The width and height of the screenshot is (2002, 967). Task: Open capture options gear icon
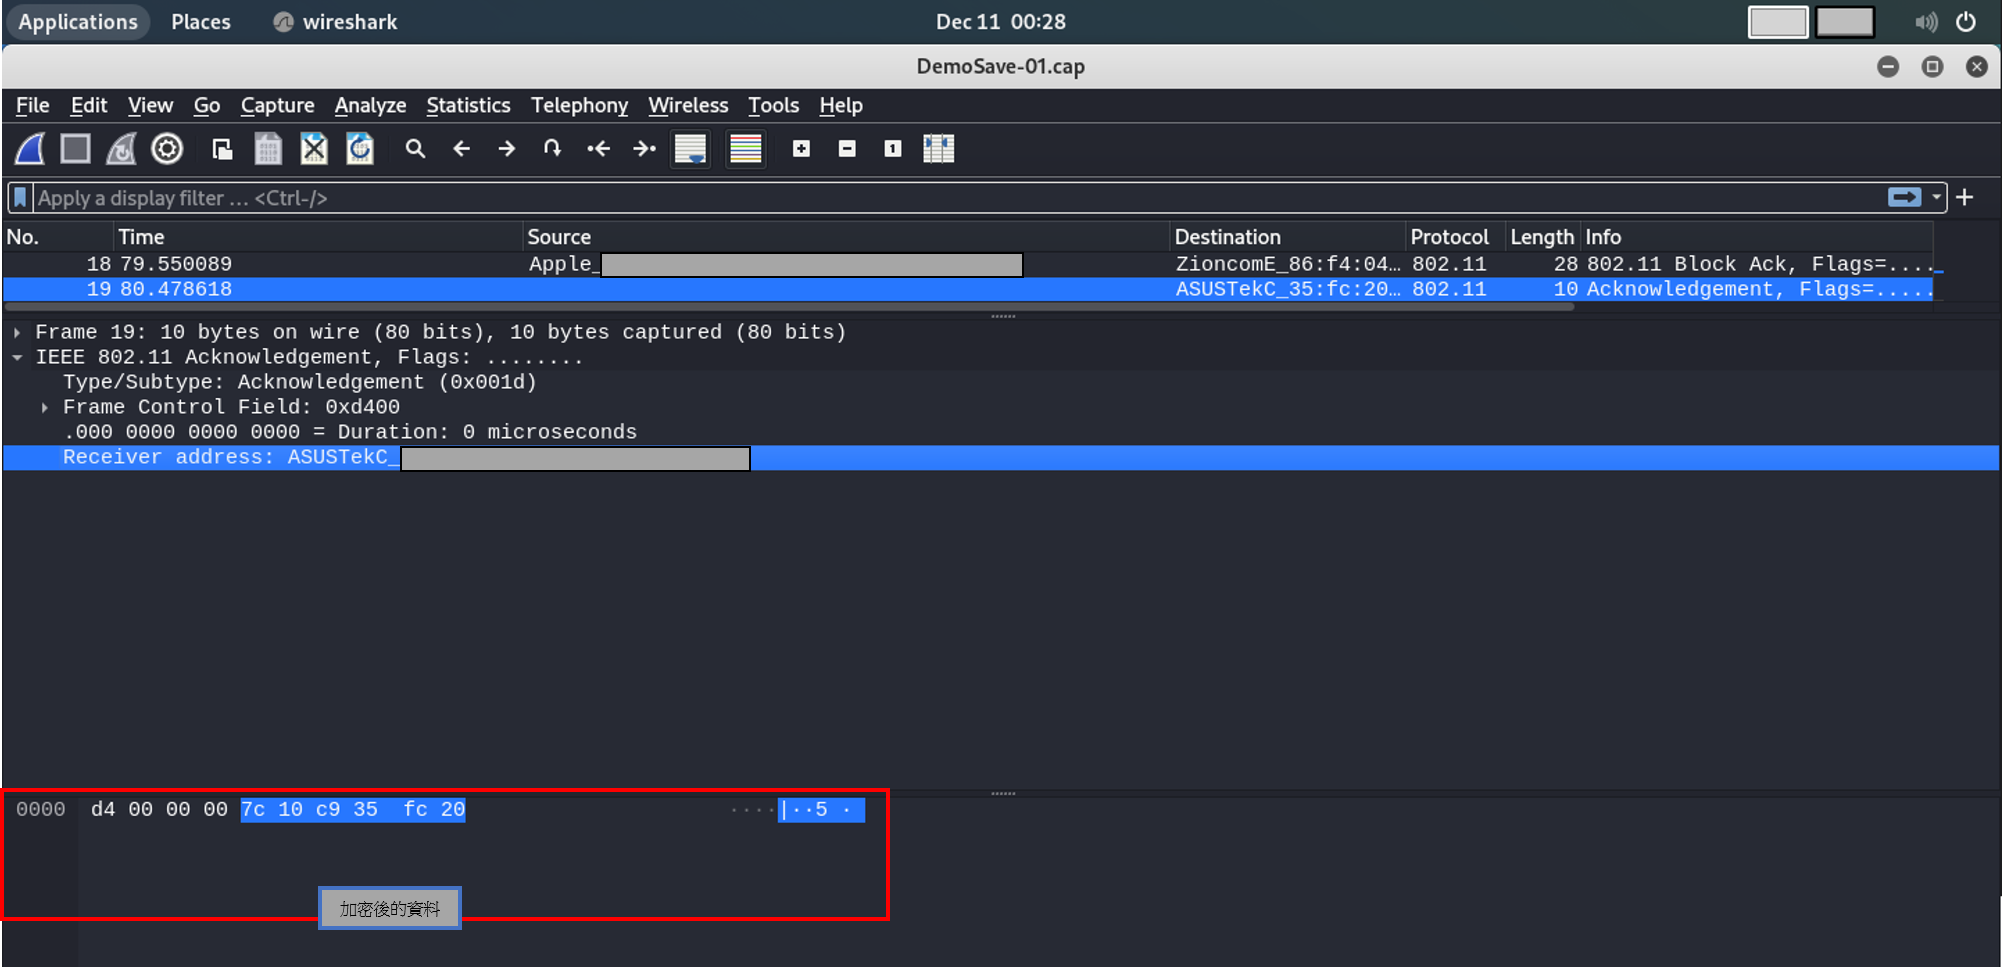pyautogui.click(x=167, y=149)
